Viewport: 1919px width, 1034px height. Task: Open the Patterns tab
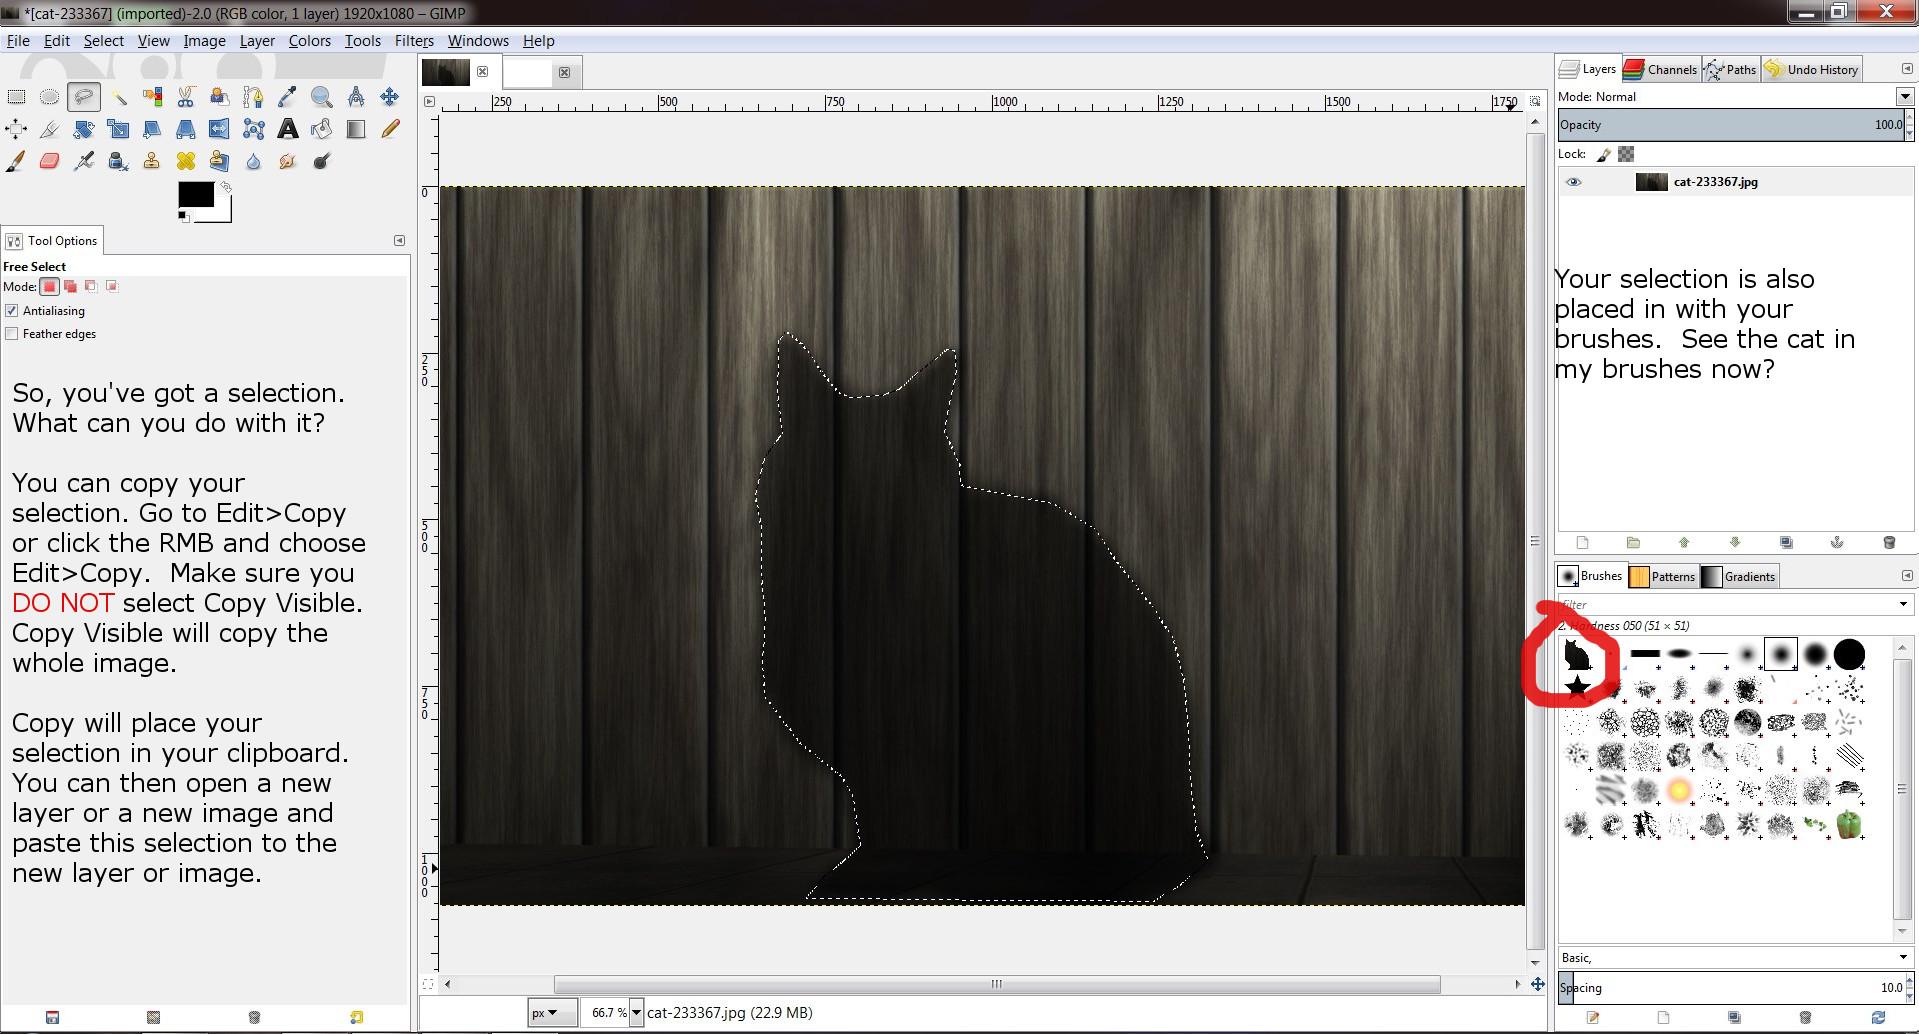(x=1662, y=576)
